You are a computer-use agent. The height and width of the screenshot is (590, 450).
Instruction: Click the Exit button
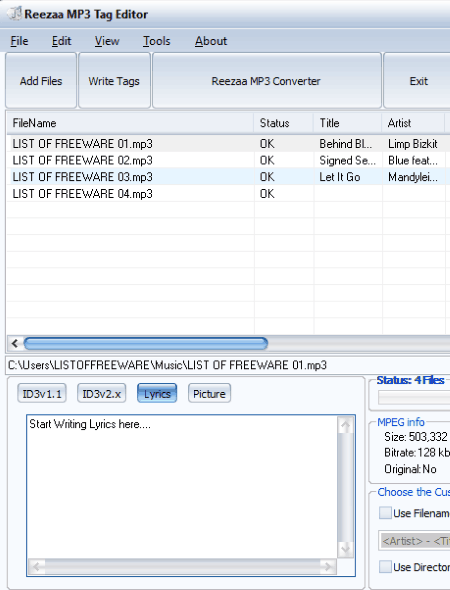pos(418,81)
